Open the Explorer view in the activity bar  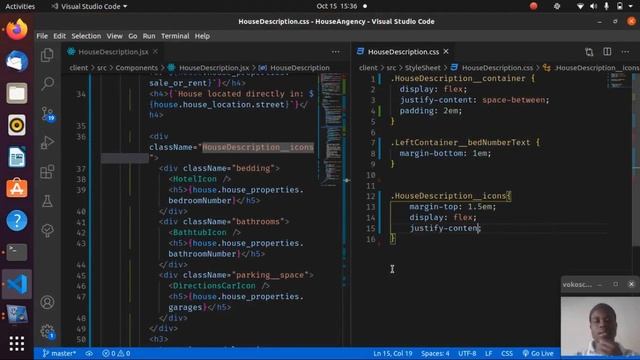(x=47, y=55)
